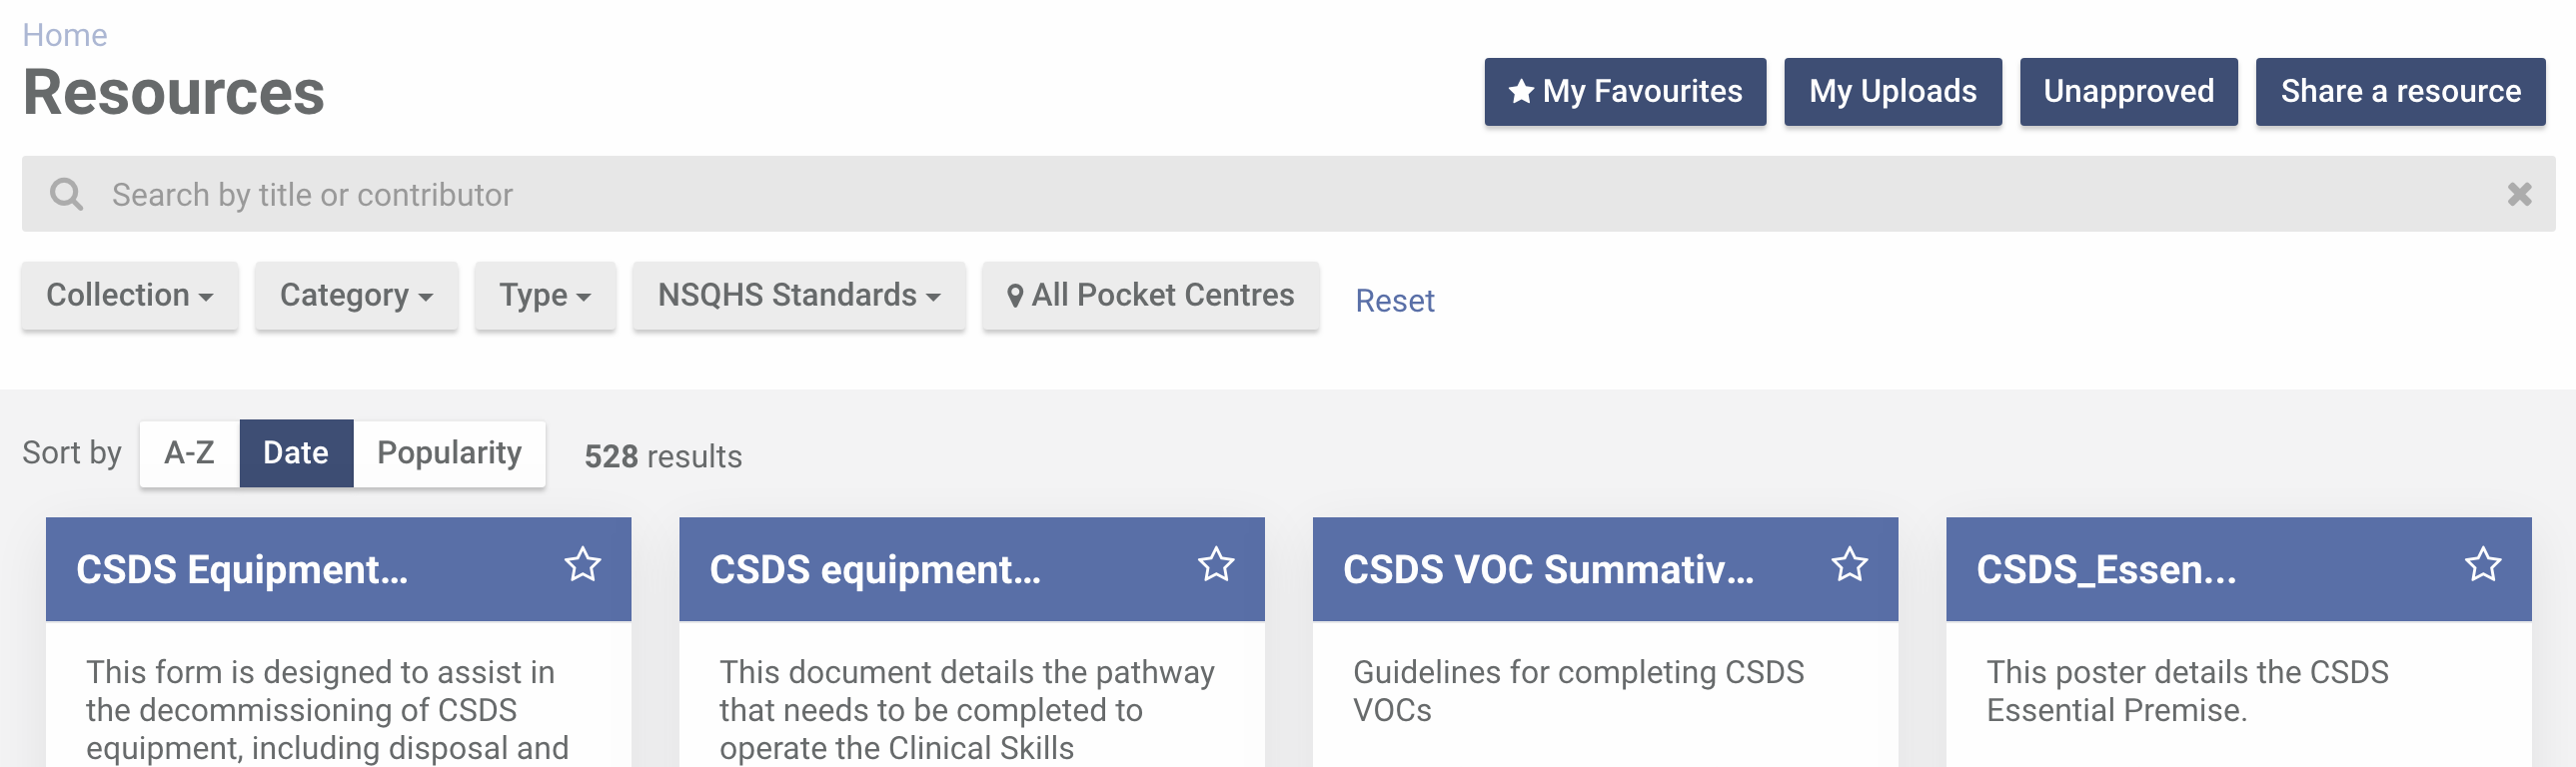Sort results by Popularity
Screen dimensions: 2576x767
click(x=449, y=453)
